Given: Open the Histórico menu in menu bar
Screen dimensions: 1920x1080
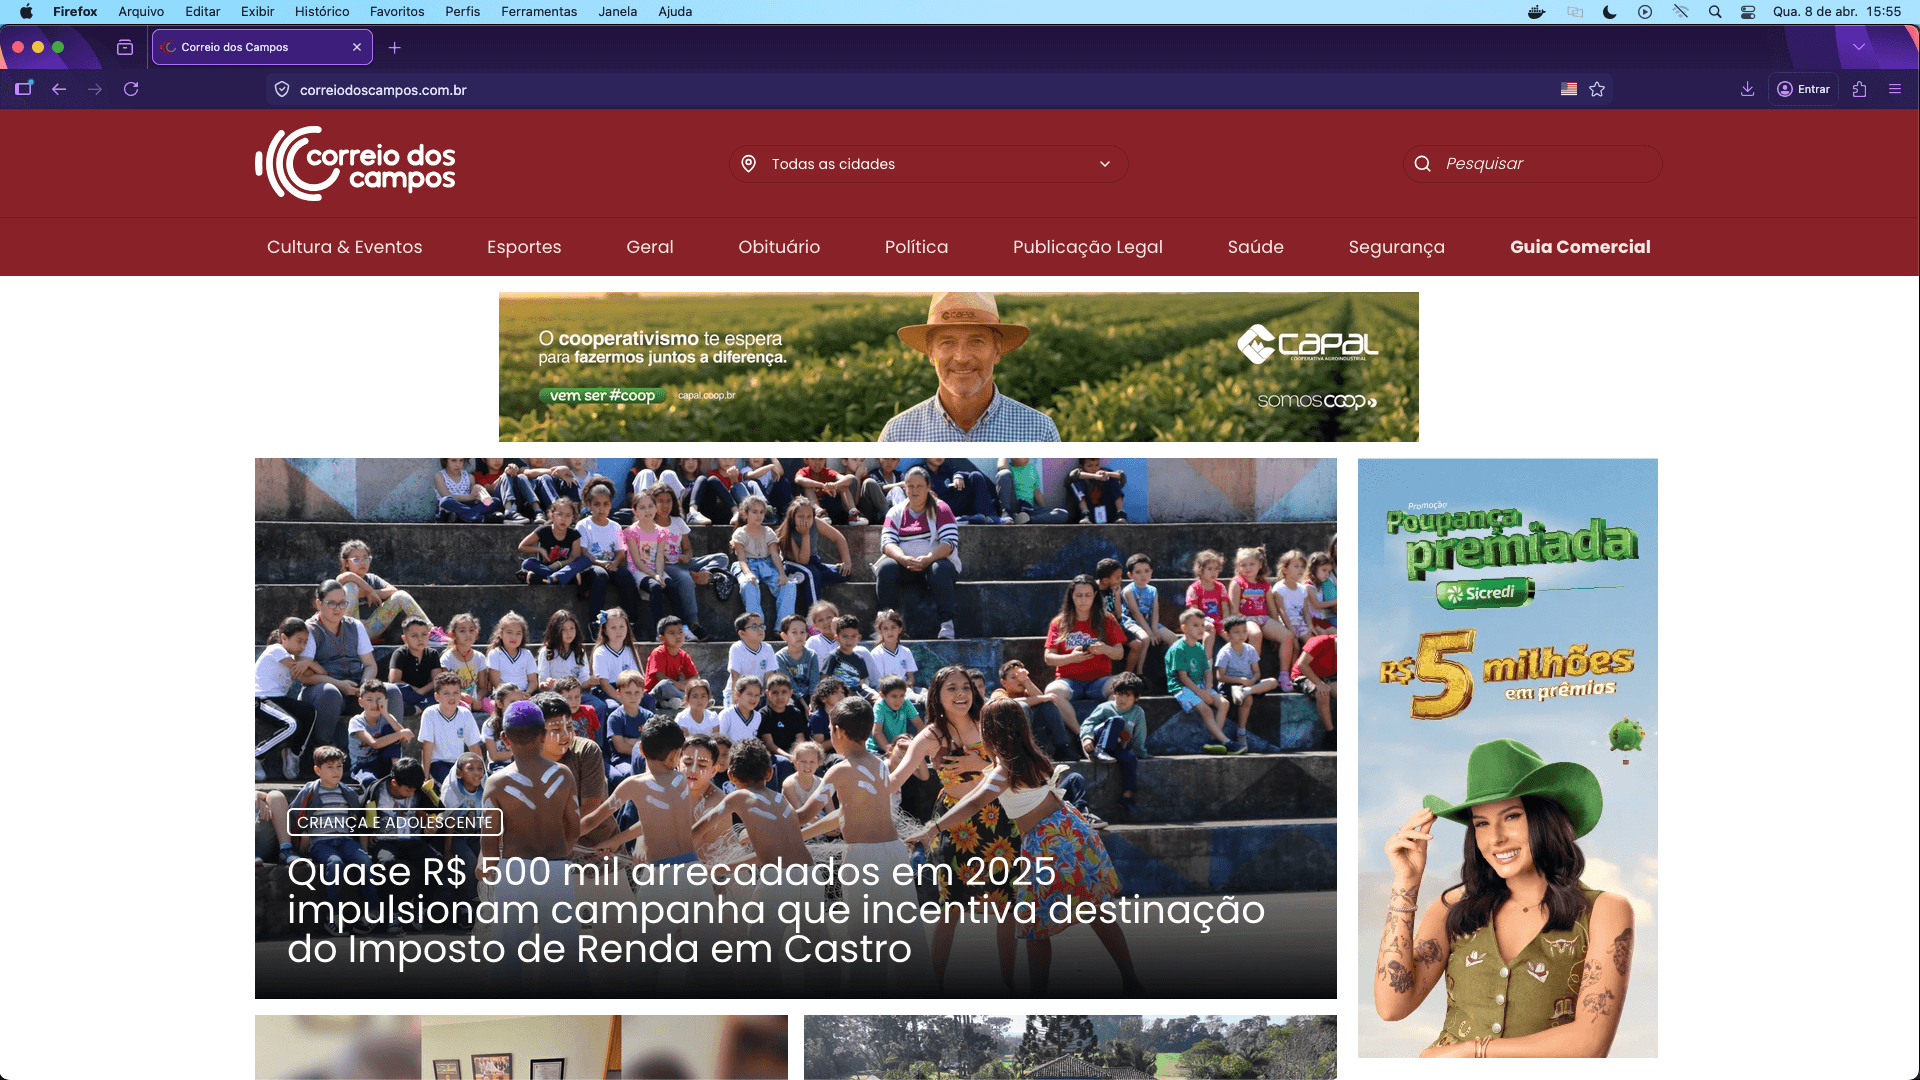Looking at the screenshot, I should (322, 12).
